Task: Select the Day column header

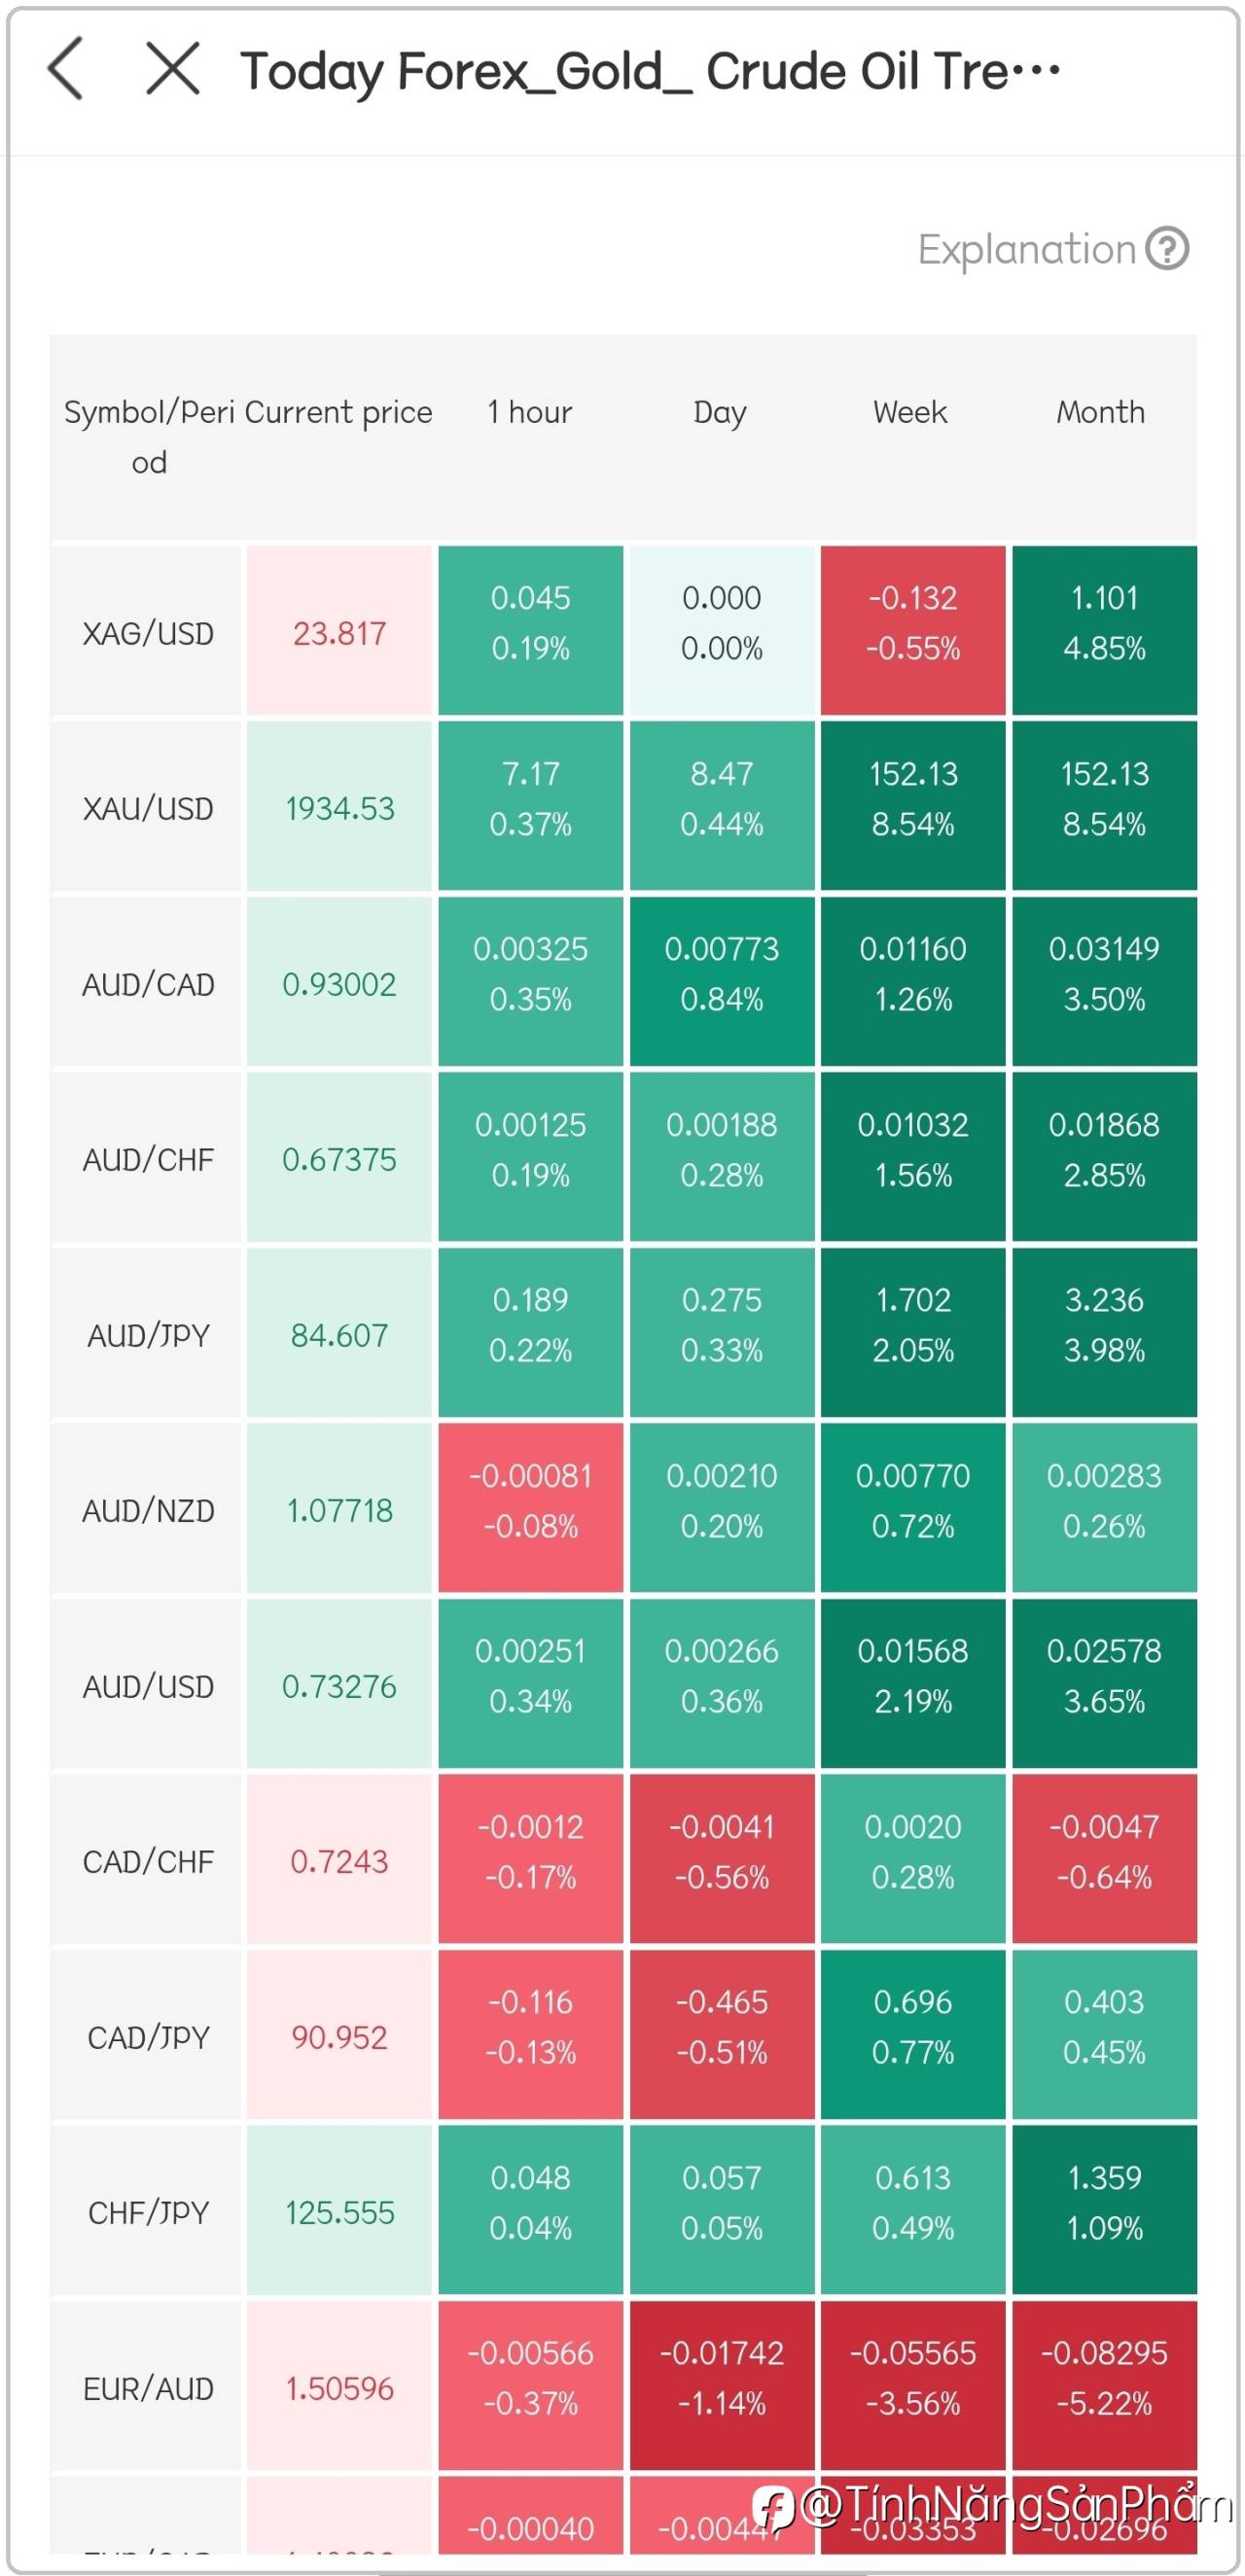Action: pos(720,412)
